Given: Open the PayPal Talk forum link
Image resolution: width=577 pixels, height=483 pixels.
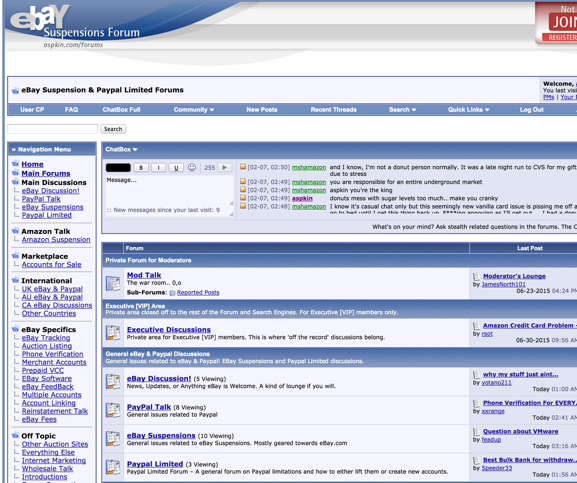Looking at the screenshot, I should (149, 407).
